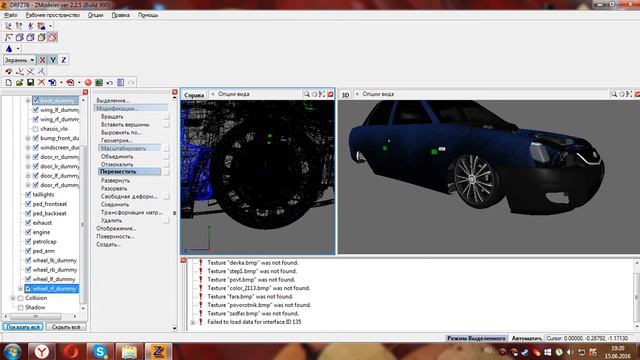Screen dimensions: 640x360
Task: Uncheck the wing_lf_dummy checkbox
Action: (x=36, y=110)
